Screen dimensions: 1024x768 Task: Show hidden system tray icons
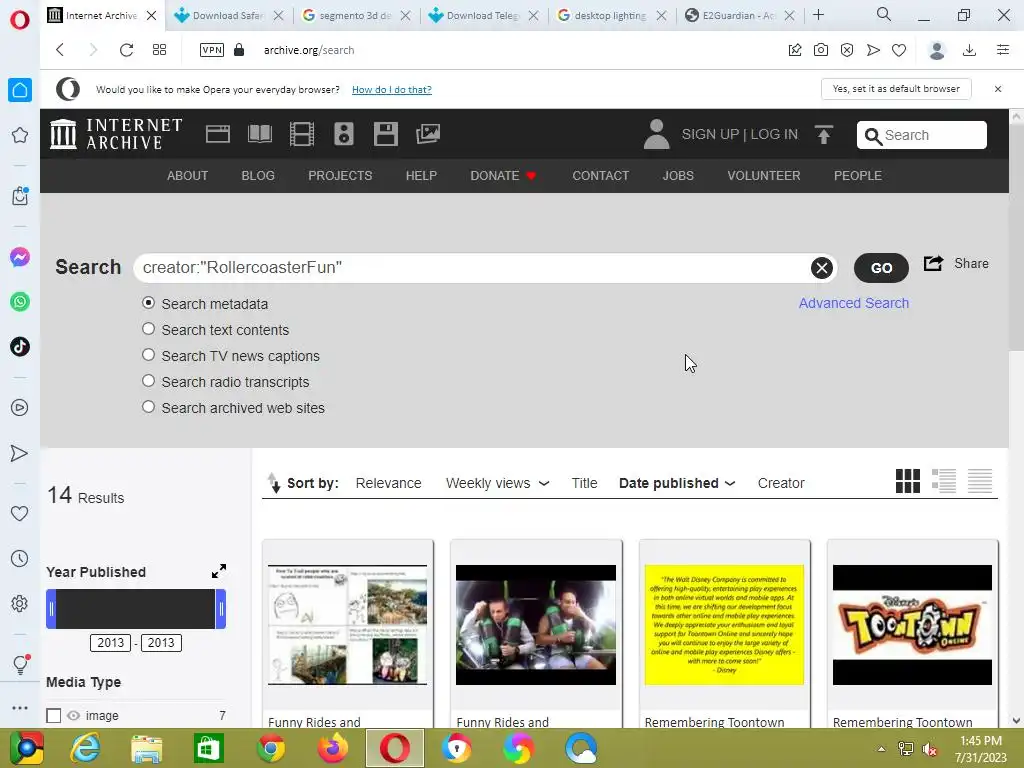tap(881, 749)
